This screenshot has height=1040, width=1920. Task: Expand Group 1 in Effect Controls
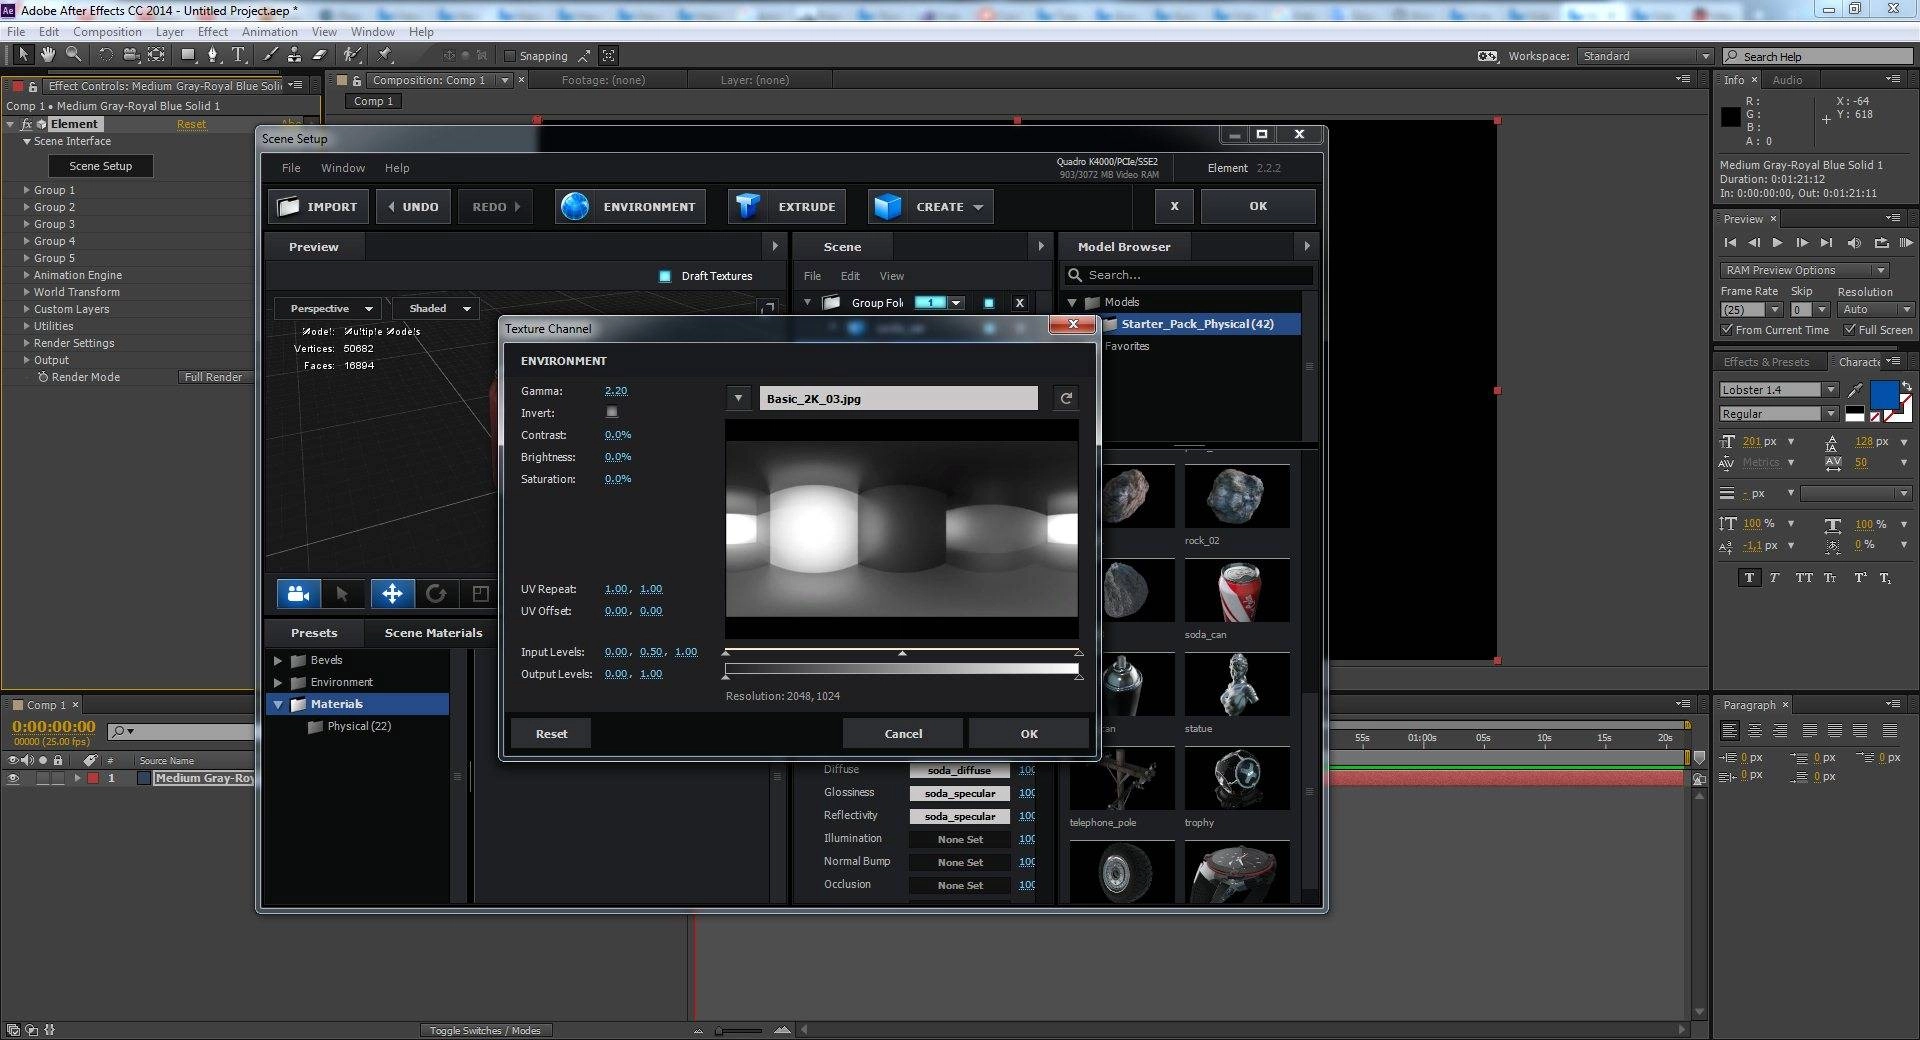tap(26, 190)
